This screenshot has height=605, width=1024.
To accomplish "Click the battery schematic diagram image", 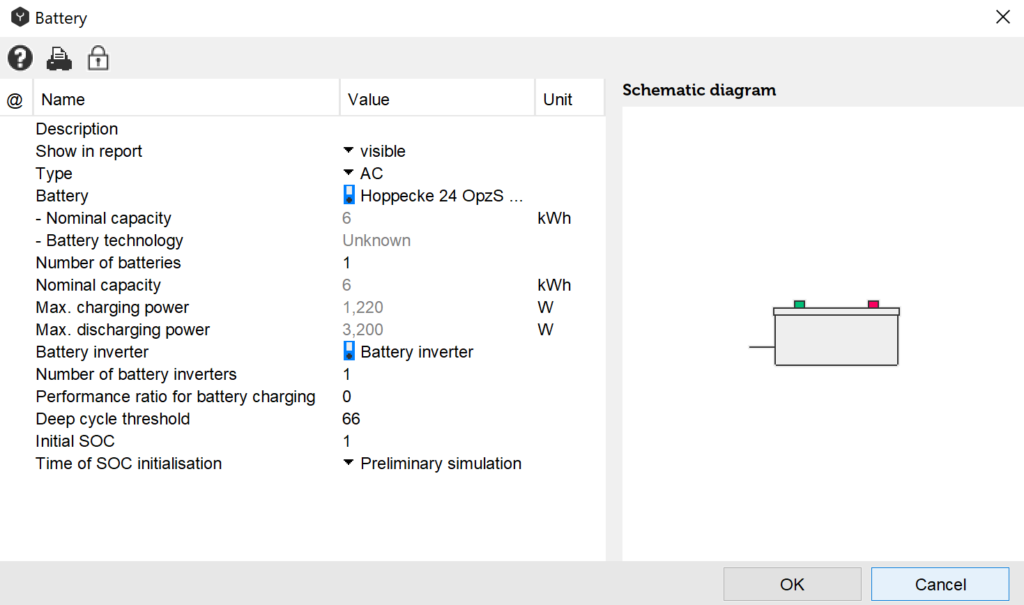I will tap(836, 335).
